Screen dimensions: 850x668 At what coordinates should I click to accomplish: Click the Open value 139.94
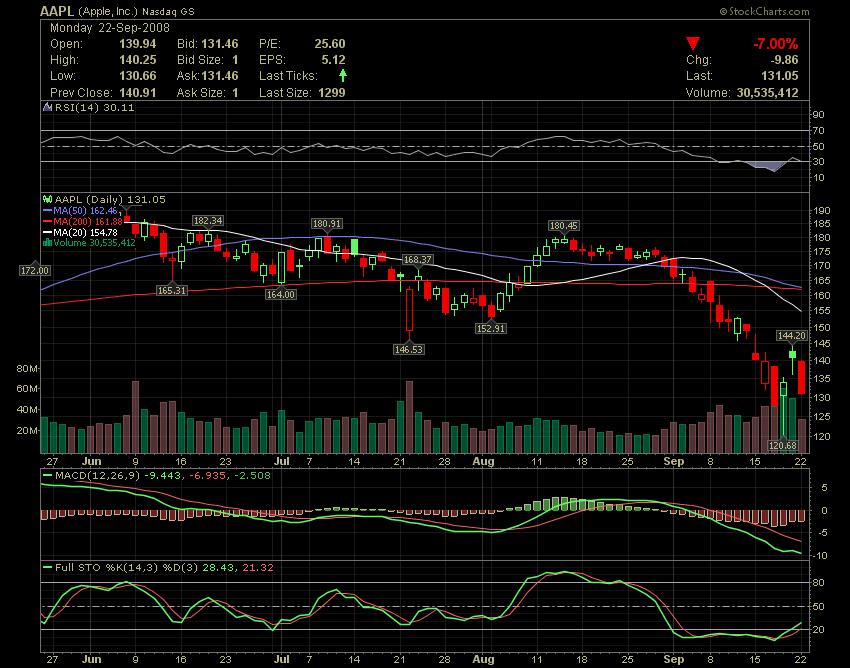(138, 44)
